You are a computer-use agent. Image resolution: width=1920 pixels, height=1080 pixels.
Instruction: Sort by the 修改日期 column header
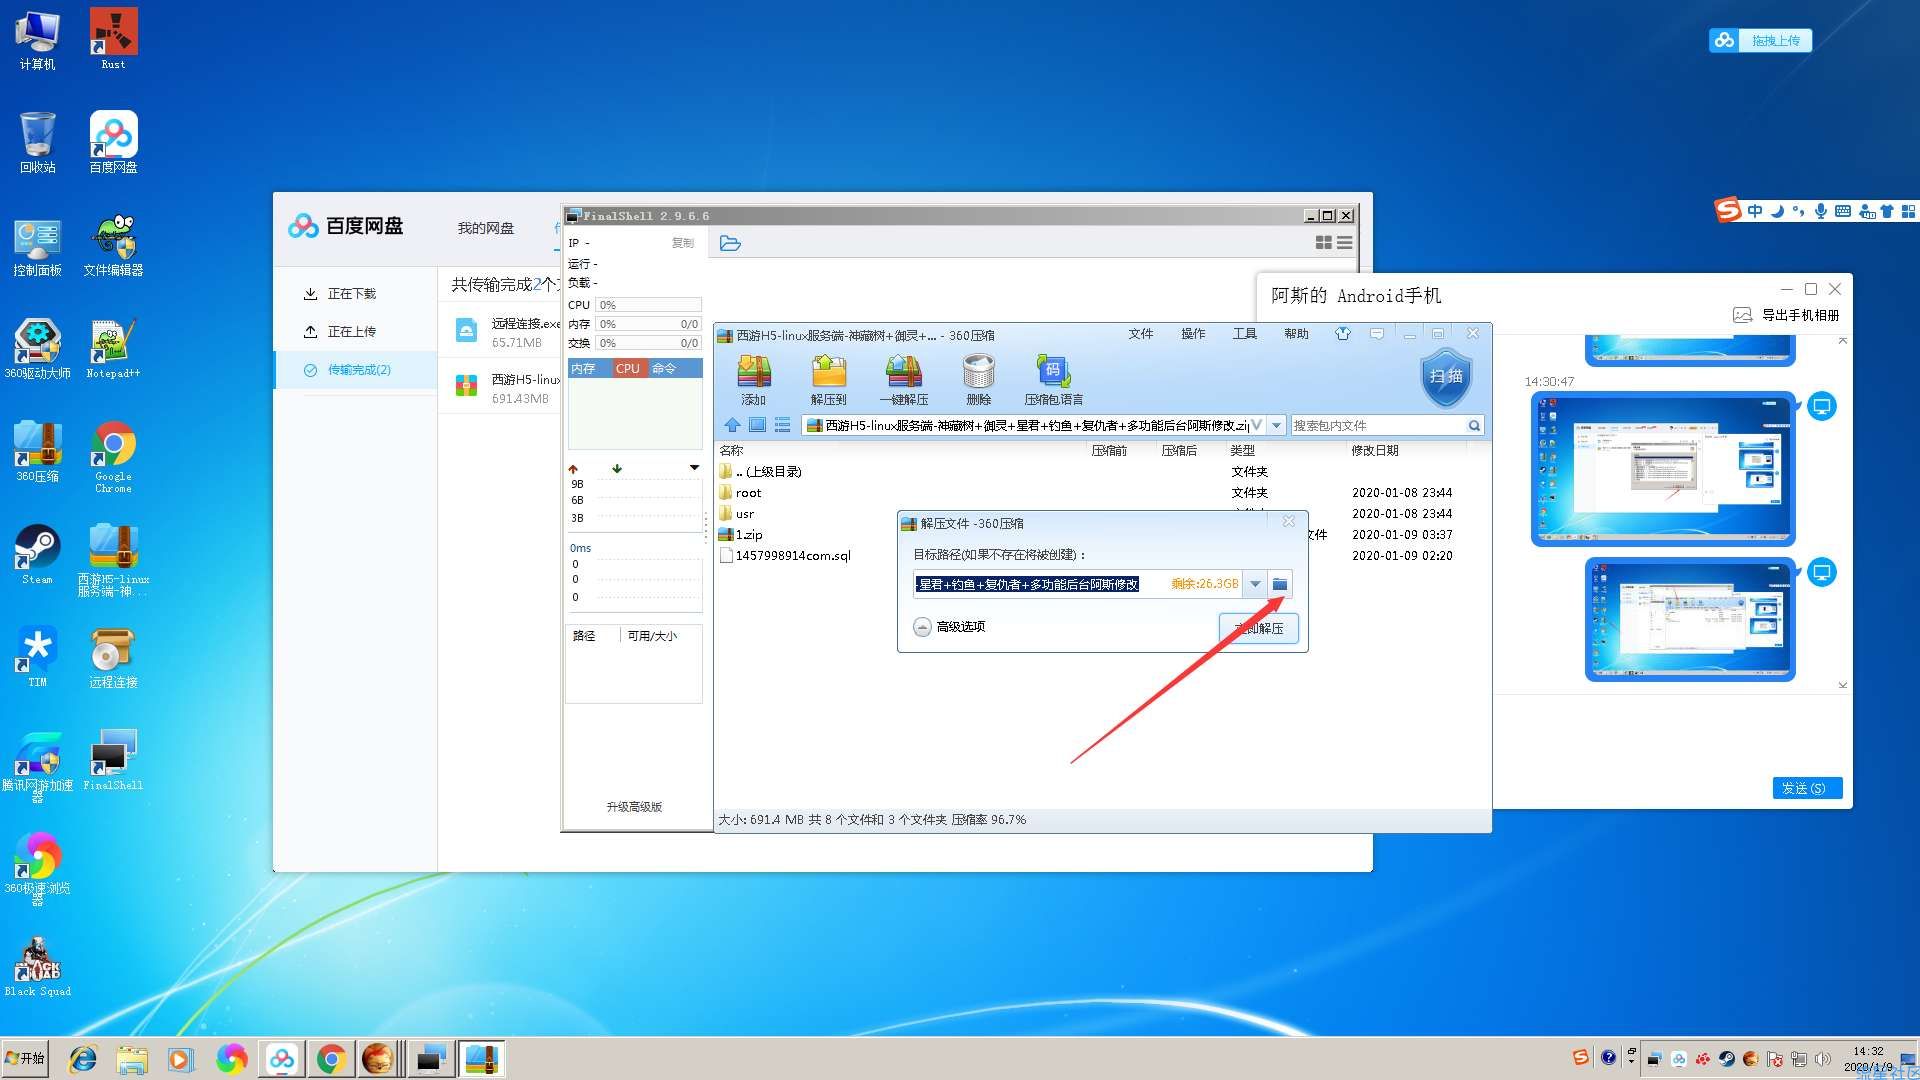click(x=1375, y=451)
